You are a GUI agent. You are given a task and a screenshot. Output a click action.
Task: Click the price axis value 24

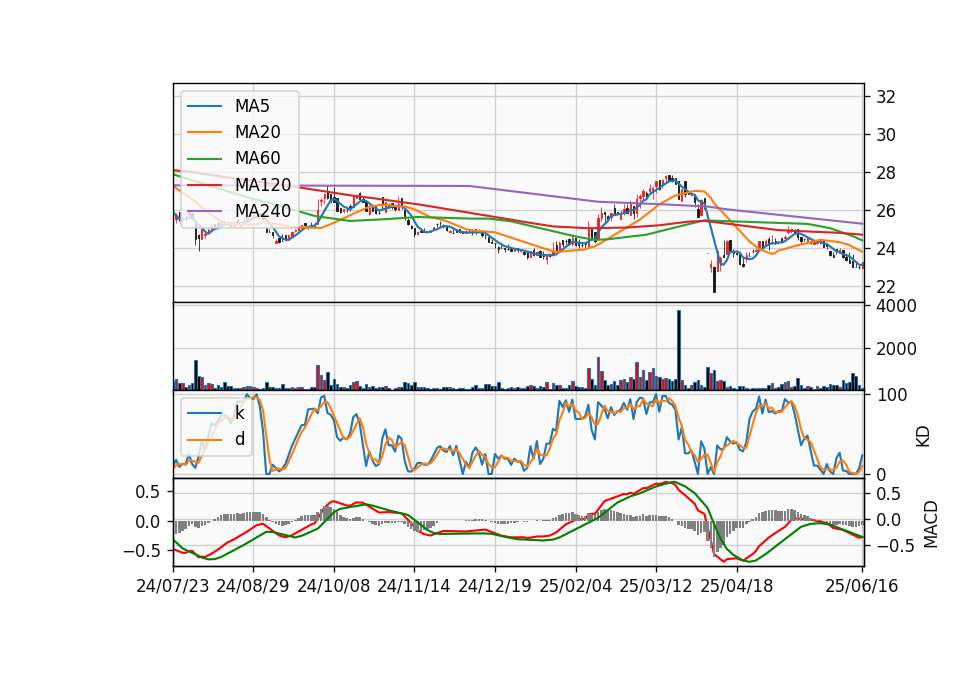[x=885, y=249]
